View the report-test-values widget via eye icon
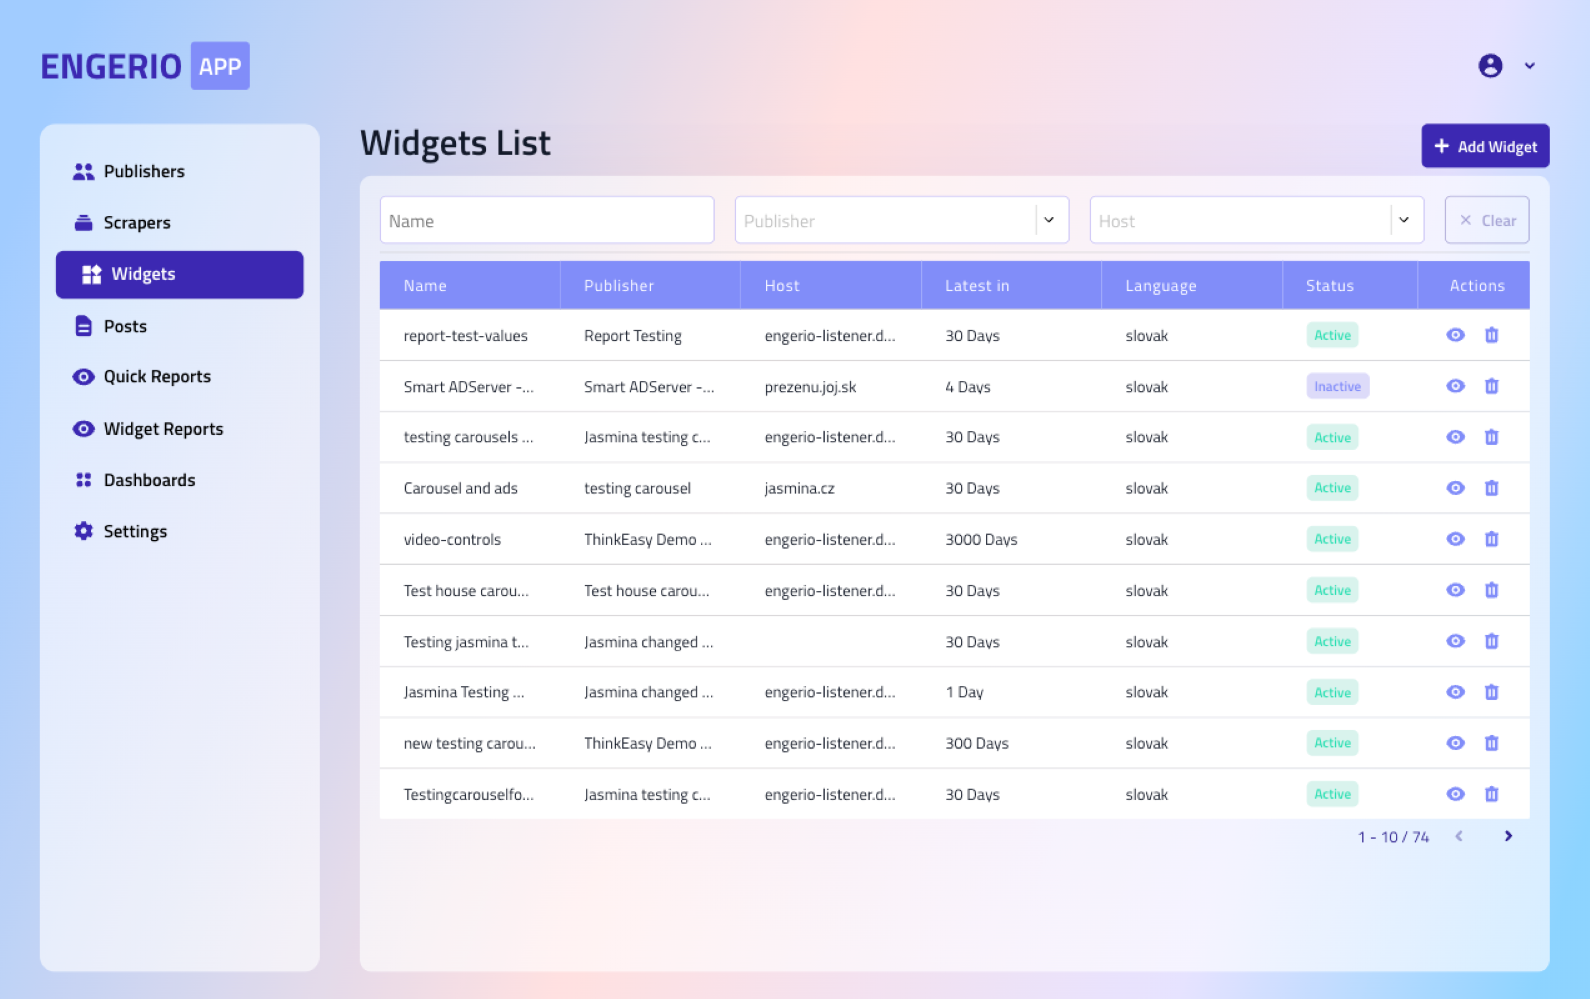The width and height of the screenshot is (1590, 999). [x=1455, y=335]
